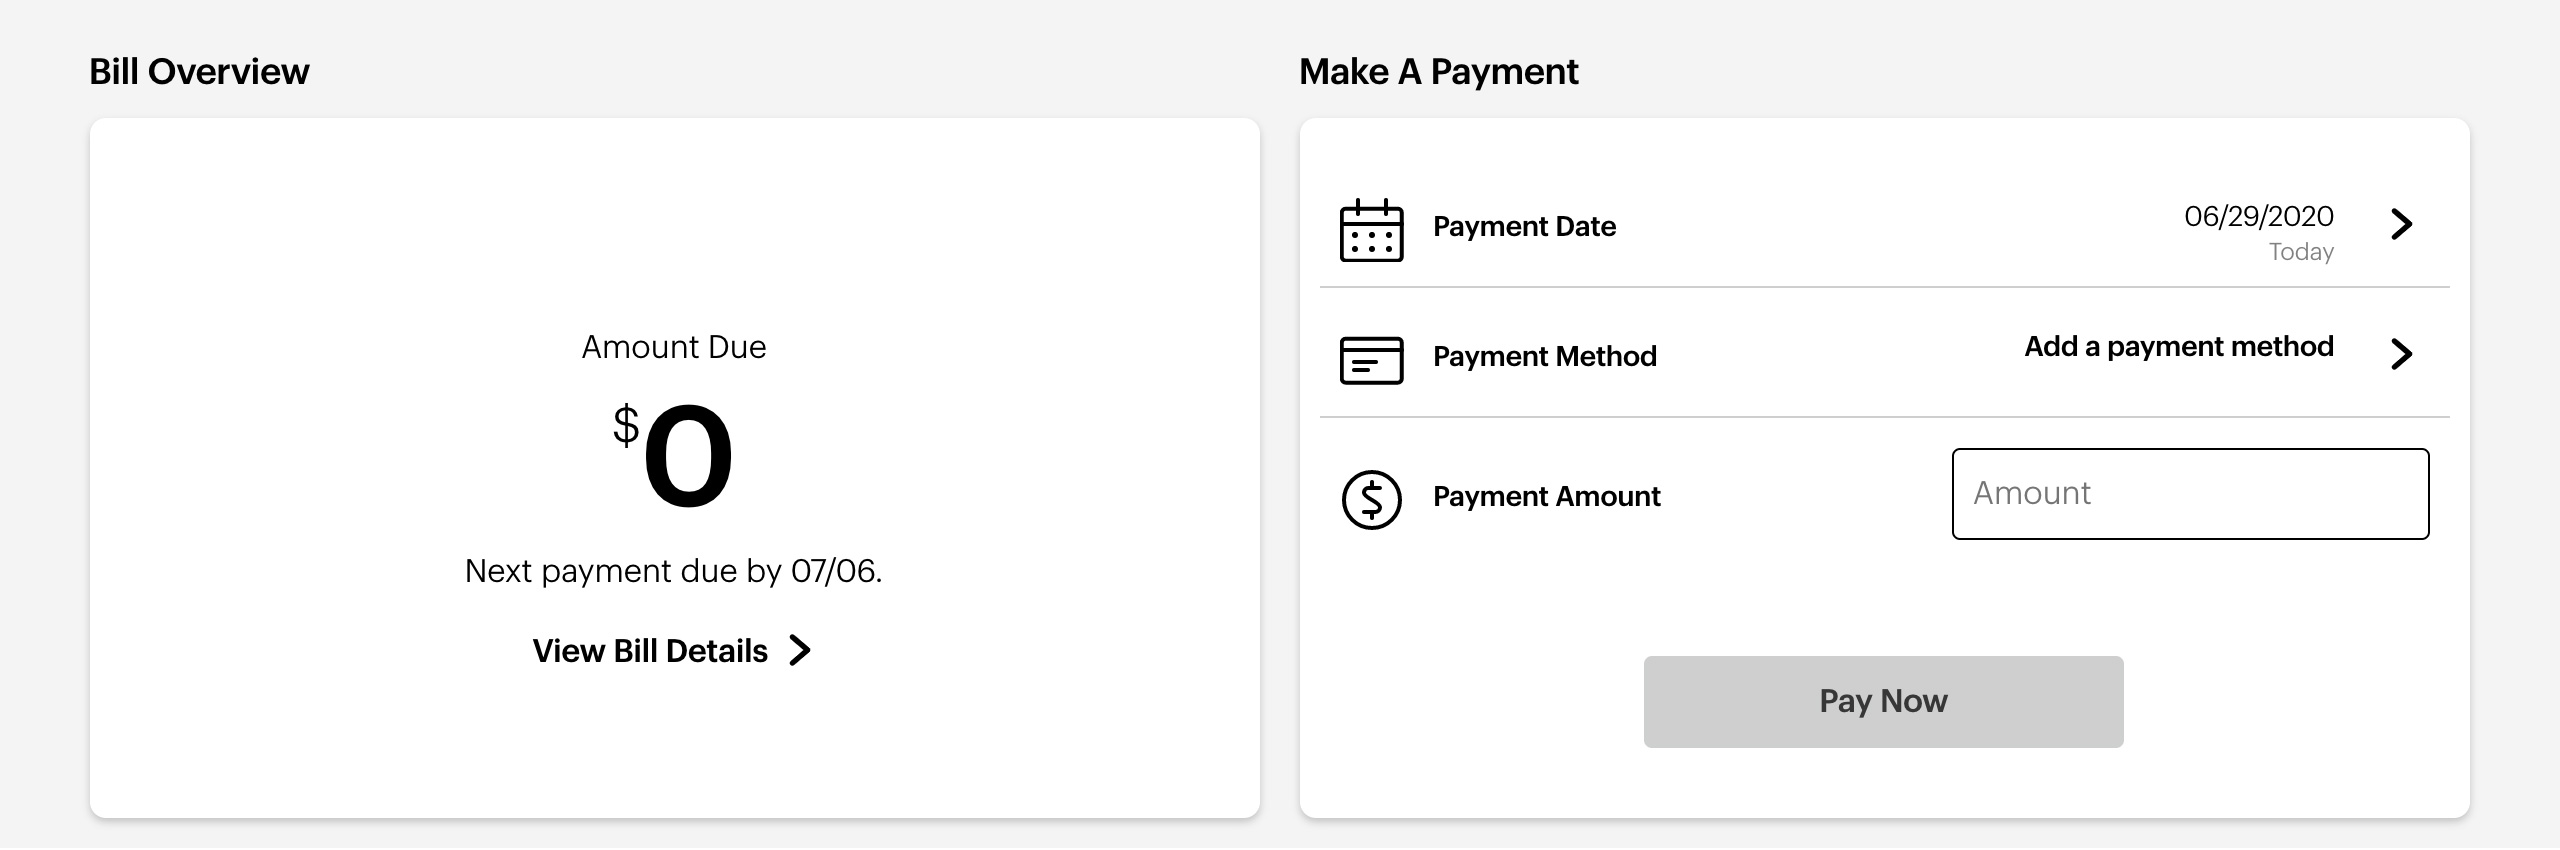Focus the Amount input field
Screen dimensions: 2560x850
tap(2190, 494)
